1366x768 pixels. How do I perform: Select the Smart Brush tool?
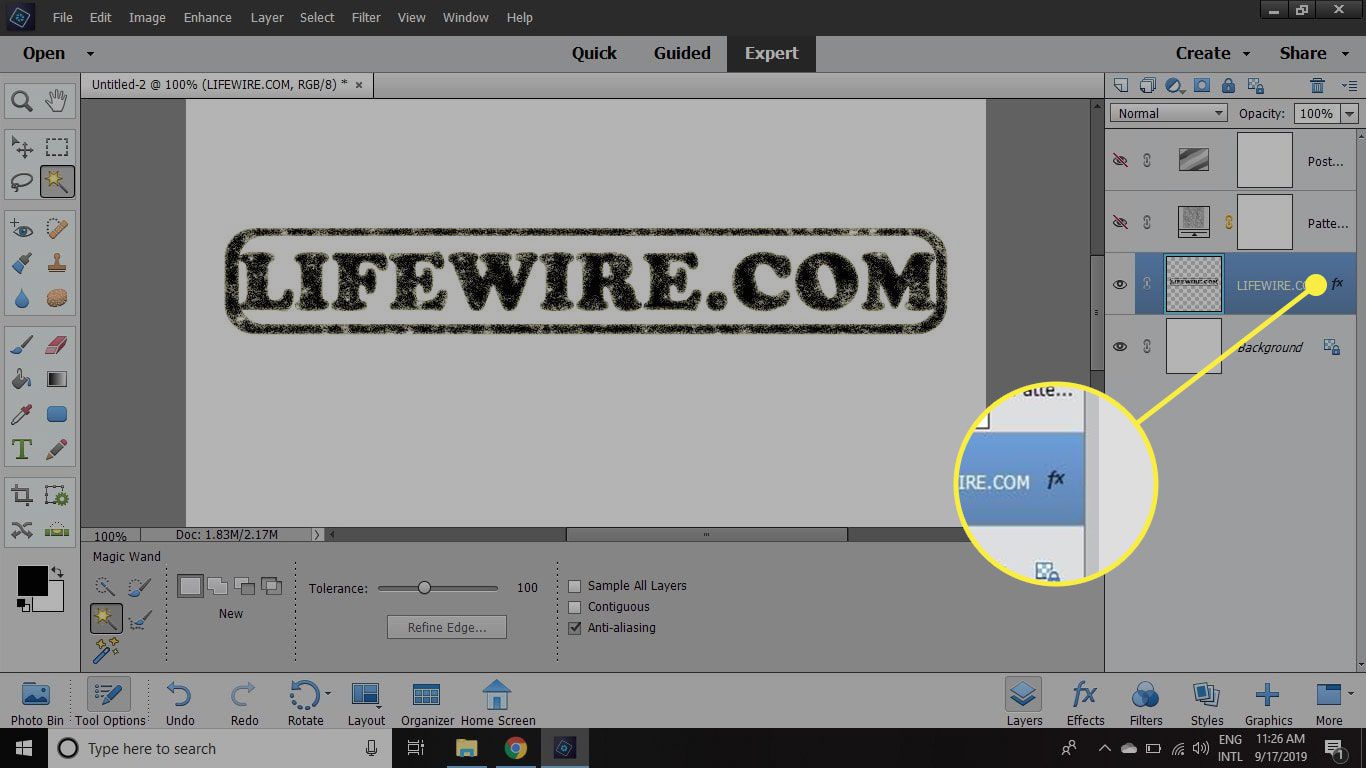(22, 264)
